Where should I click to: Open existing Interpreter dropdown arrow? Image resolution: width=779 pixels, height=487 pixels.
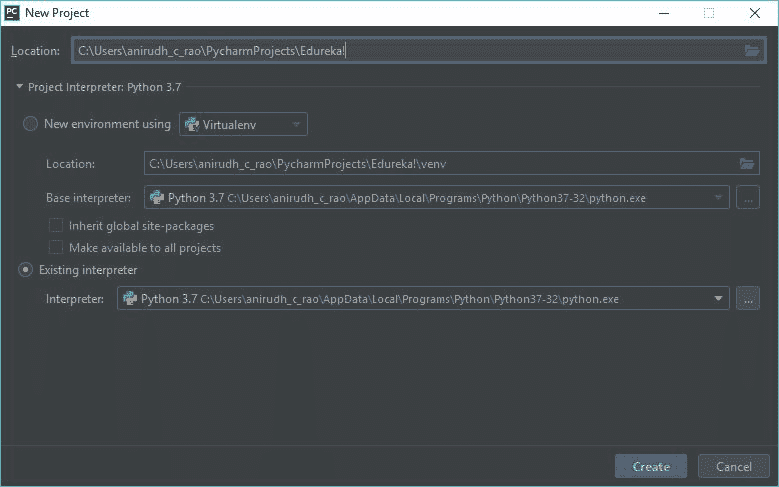pos(718,298)
